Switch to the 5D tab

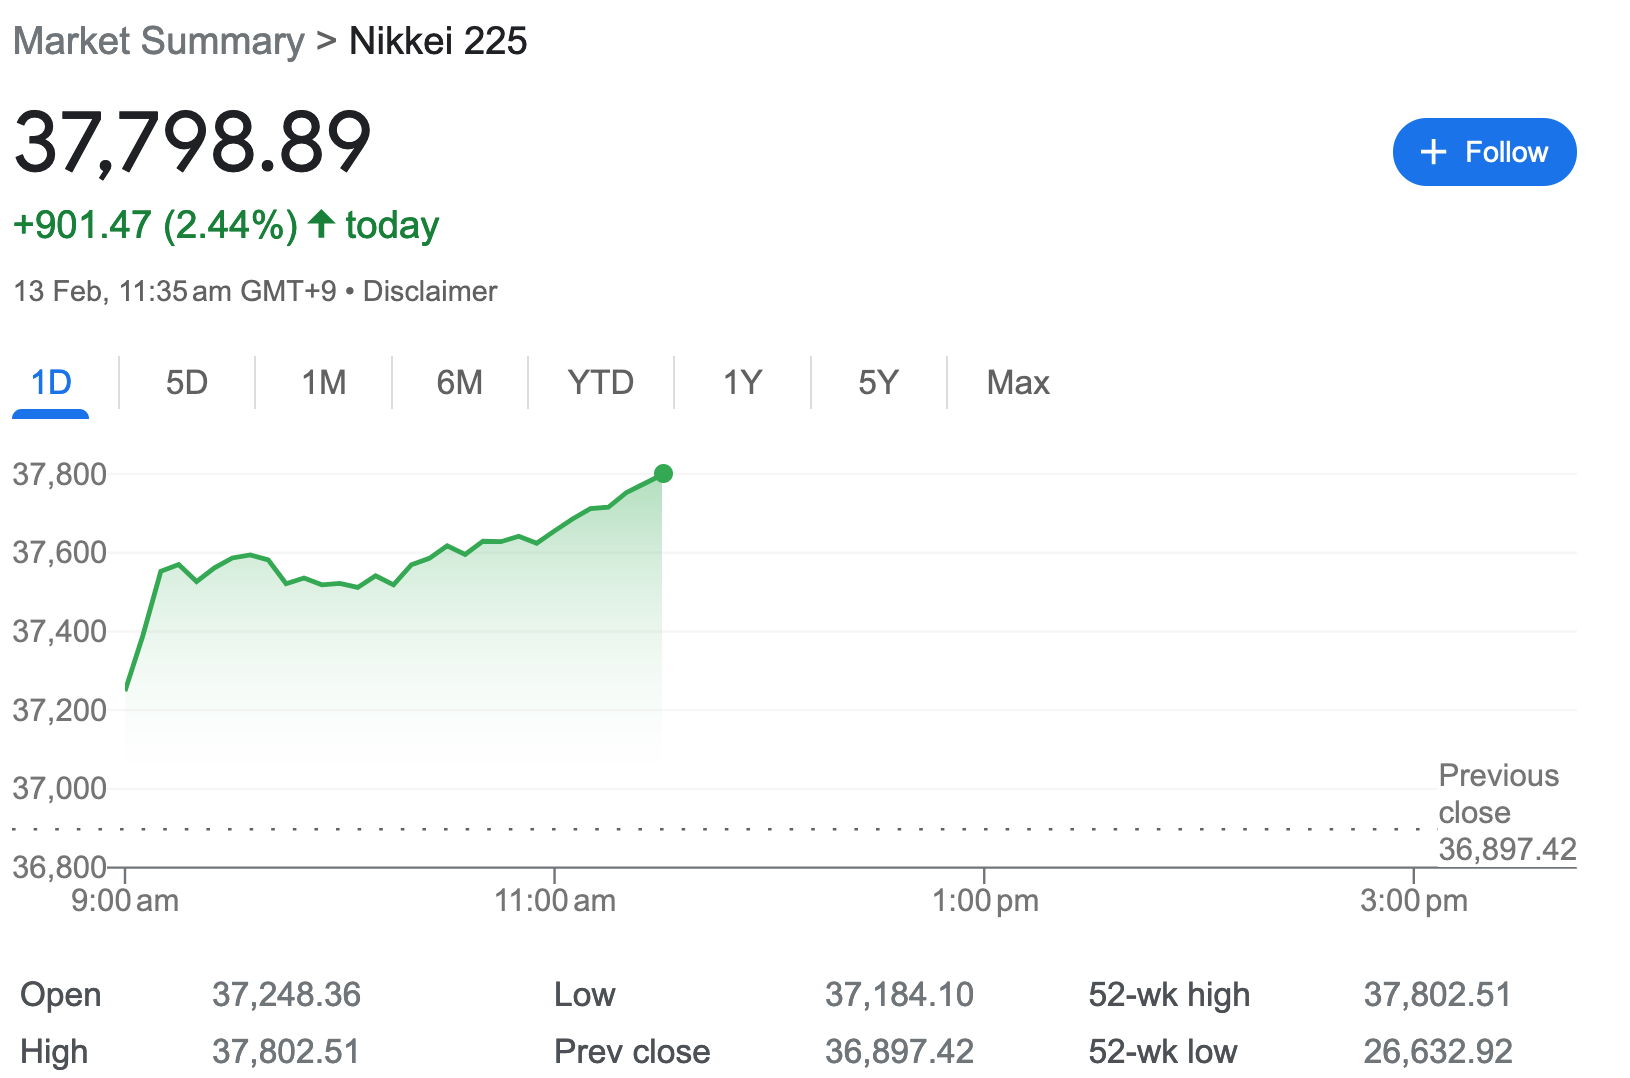pyautogui.click(x=186, y=382)
